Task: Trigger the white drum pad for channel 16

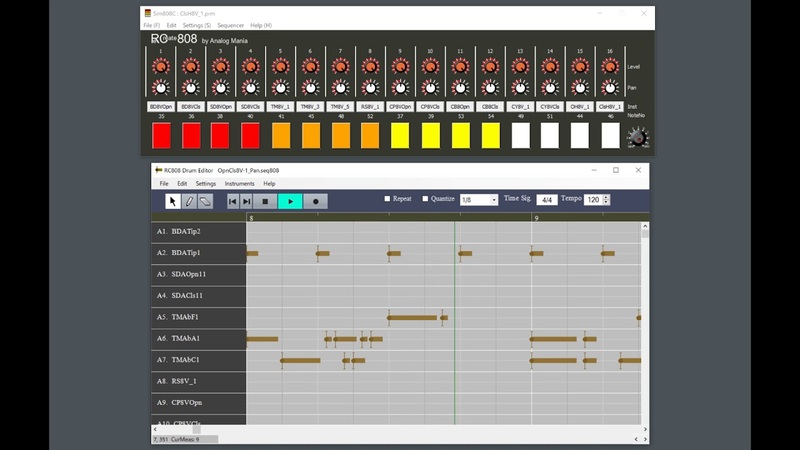Action: pyautogui.click(x=609, y=135)
